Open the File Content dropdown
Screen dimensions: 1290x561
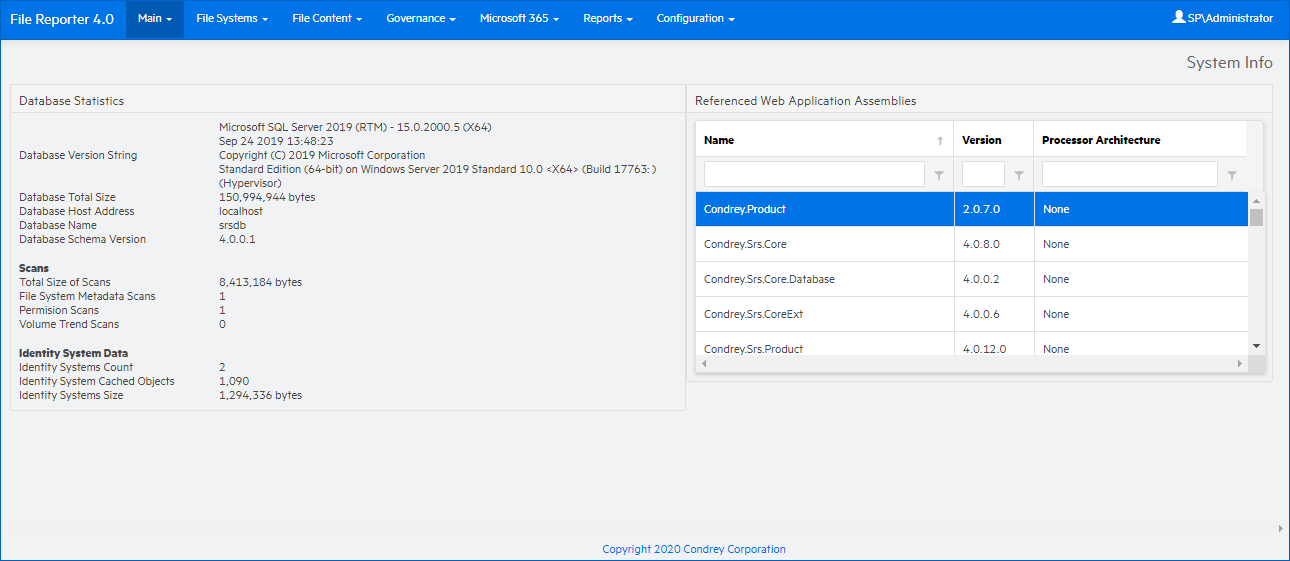(326, 19)
